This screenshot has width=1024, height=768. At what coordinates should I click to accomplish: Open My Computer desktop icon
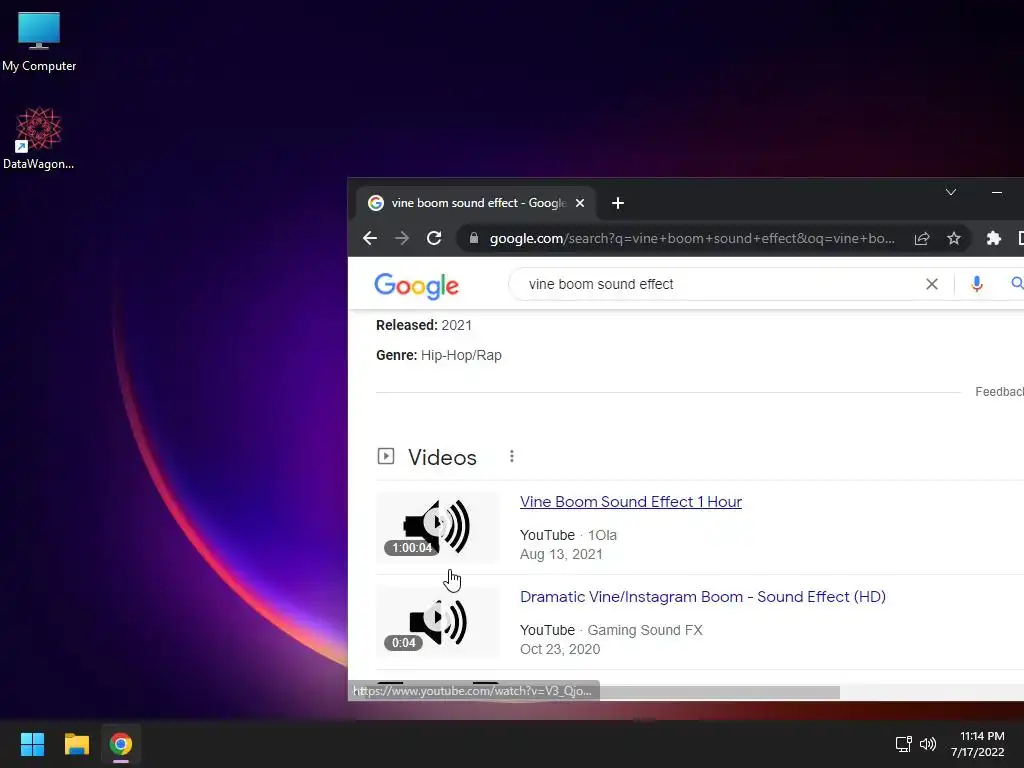tap(39, 41)
